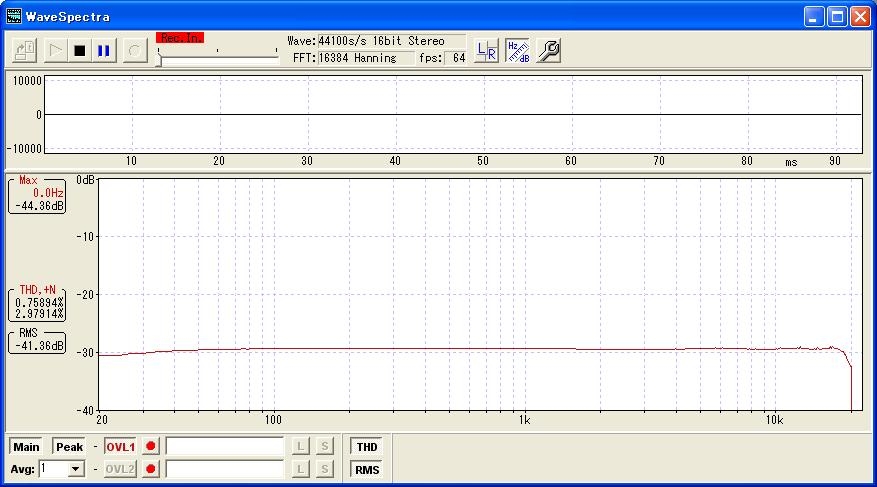877x487 pixels.
Task: Toggle the Main display button
Action: [26, 447]
